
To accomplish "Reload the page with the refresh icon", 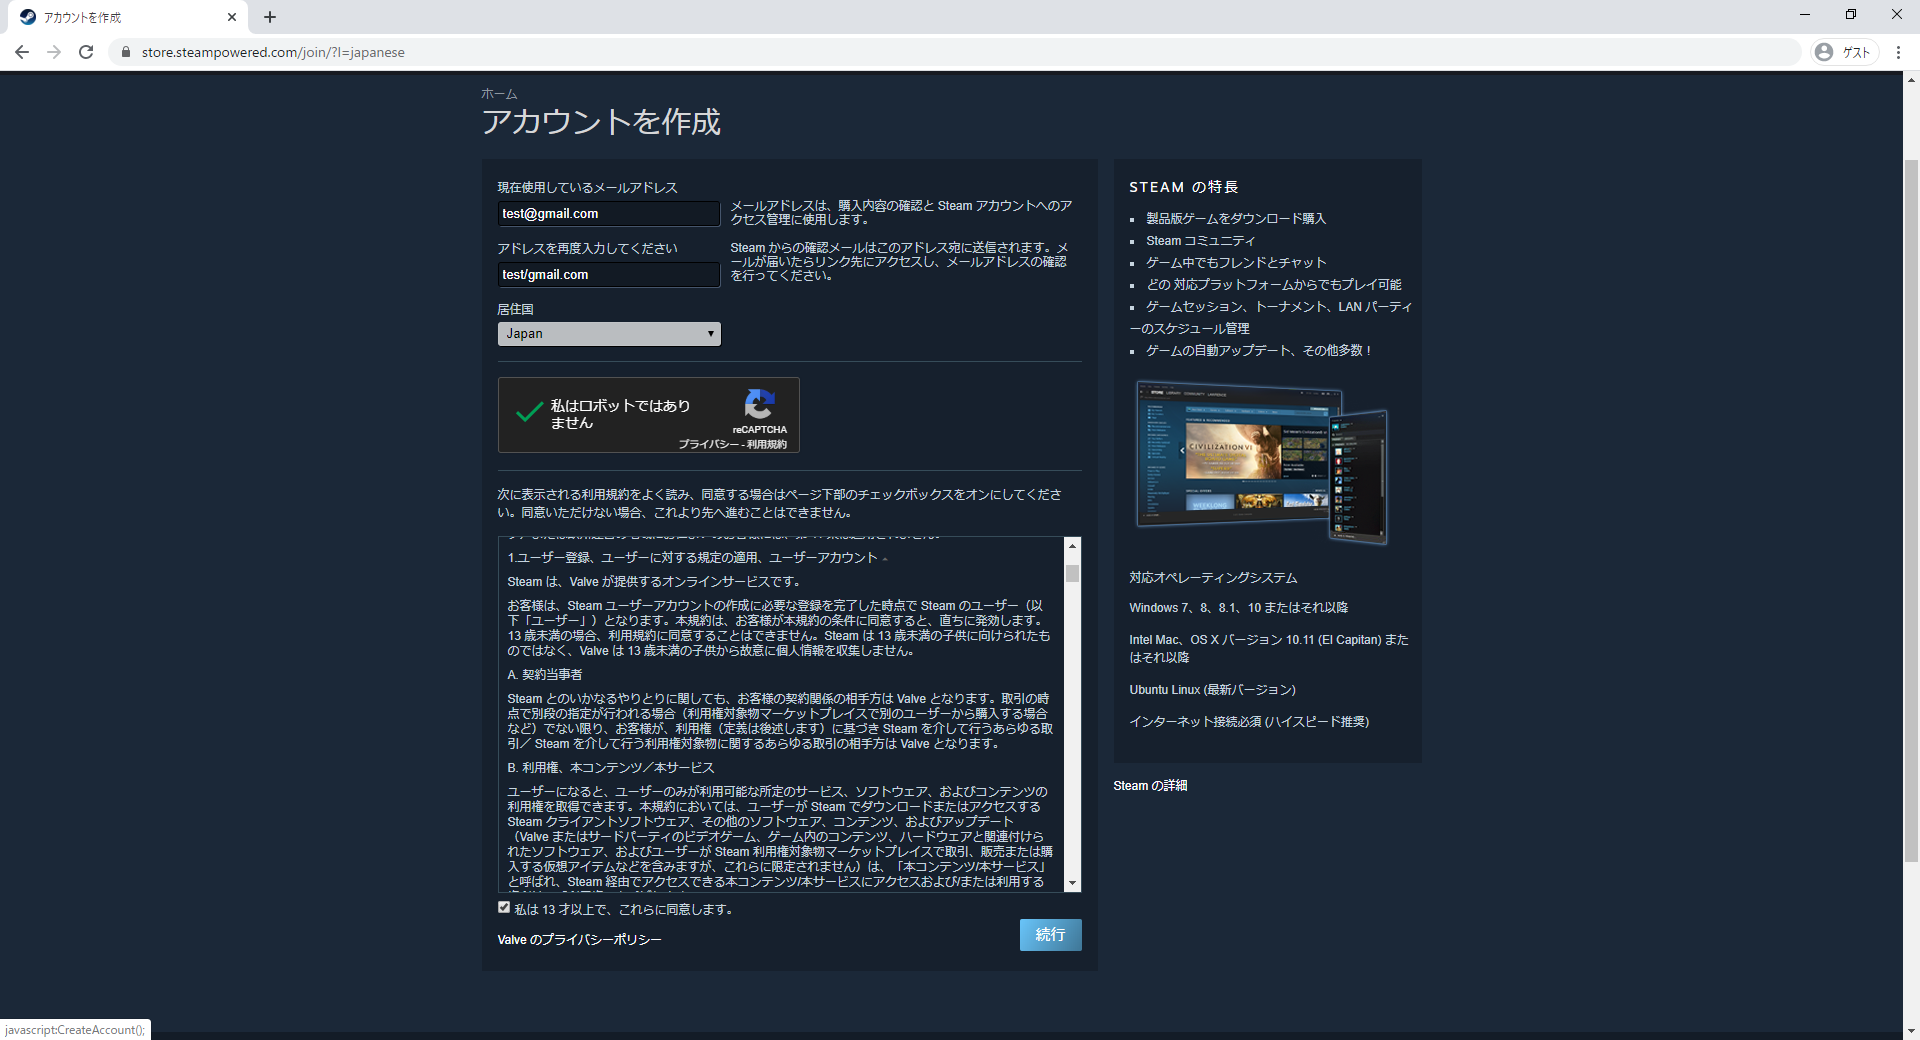I will coord(86,52).
